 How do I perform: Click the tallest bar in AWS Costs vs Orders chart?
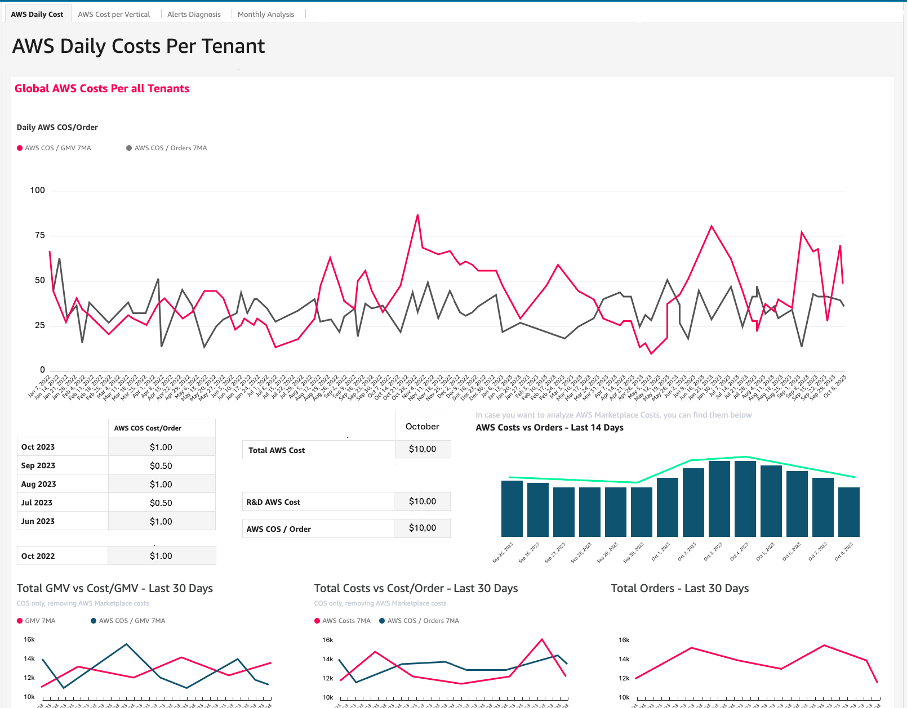click(x=745, y=499)
